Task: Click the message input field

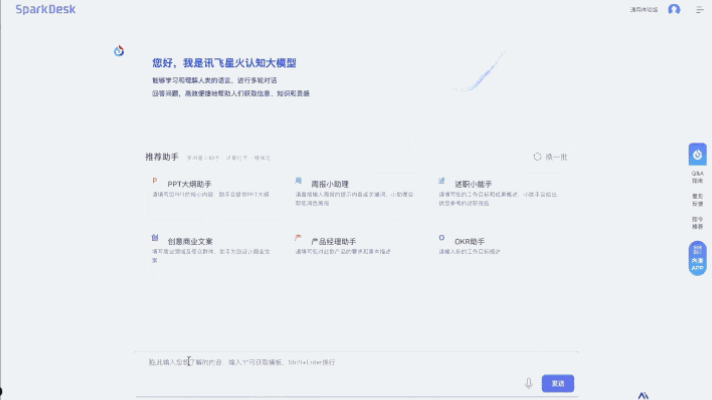Action: tap(330, 362)
